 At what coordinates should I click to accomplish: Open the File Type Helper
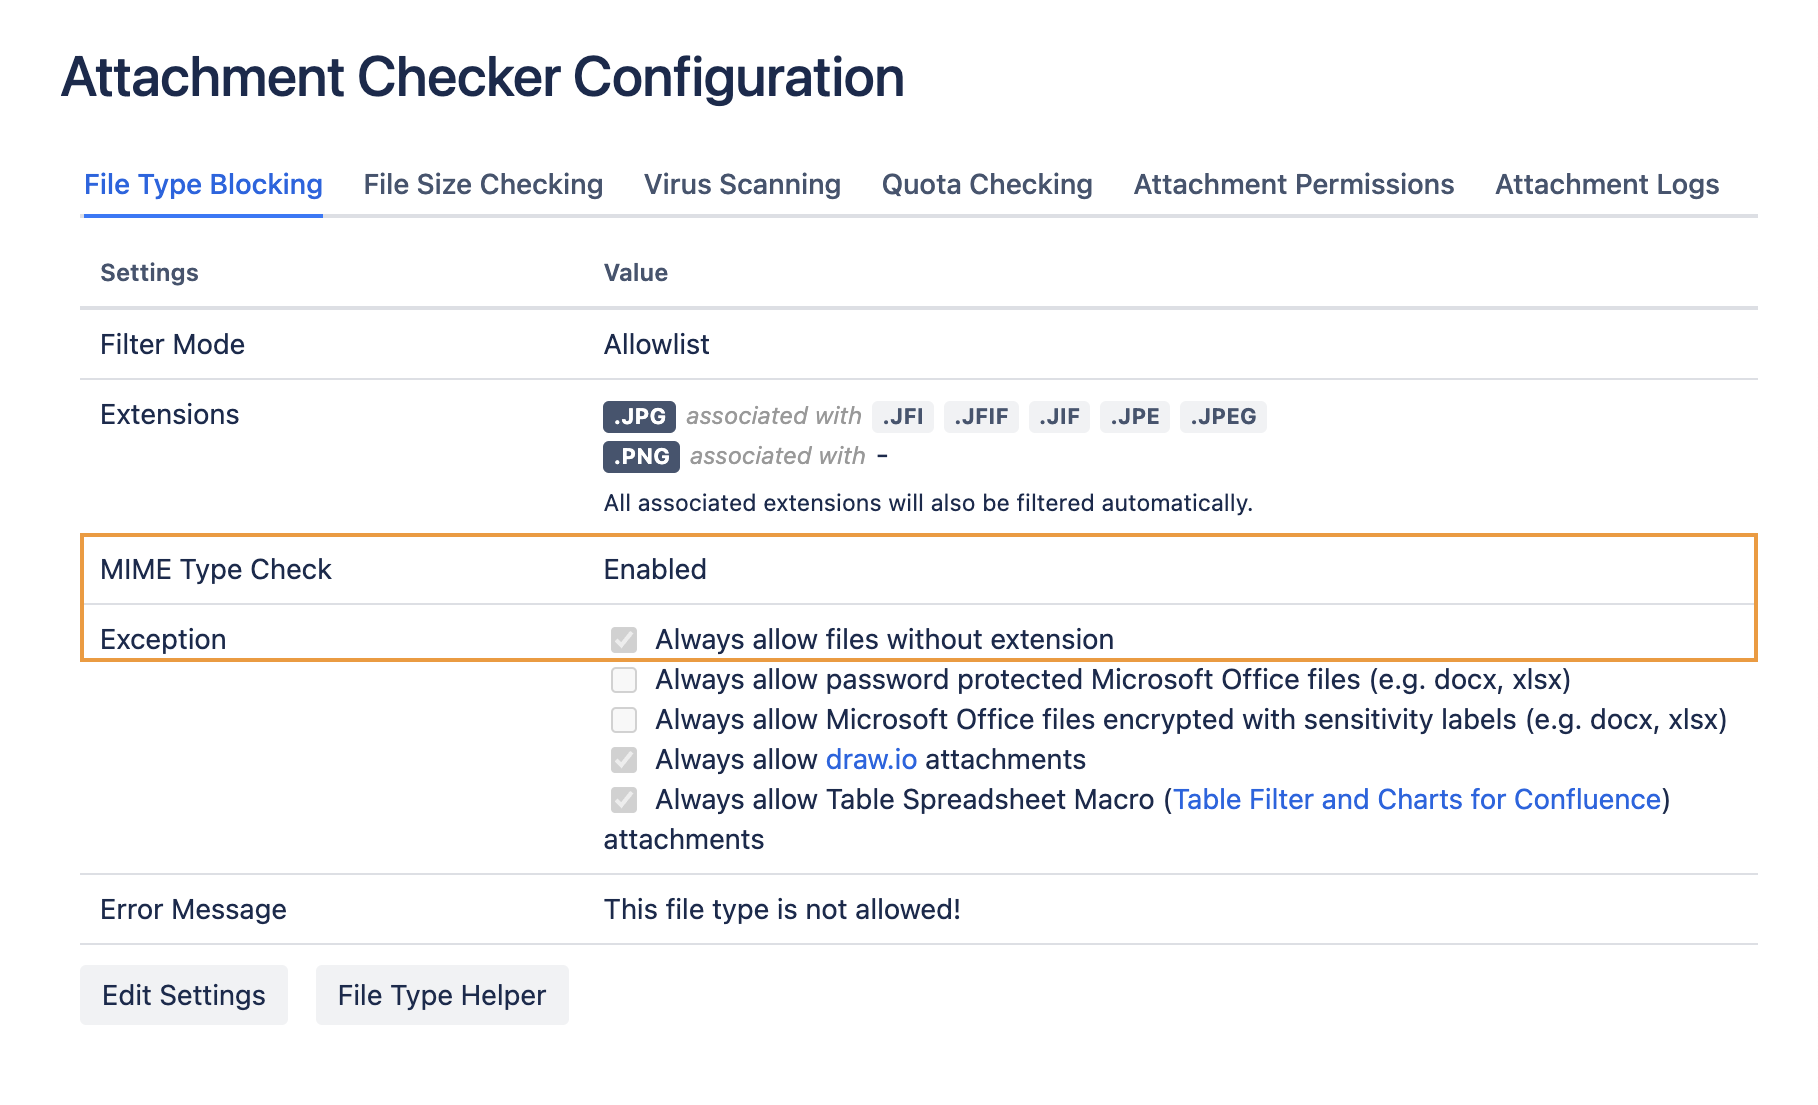(441, 994)
